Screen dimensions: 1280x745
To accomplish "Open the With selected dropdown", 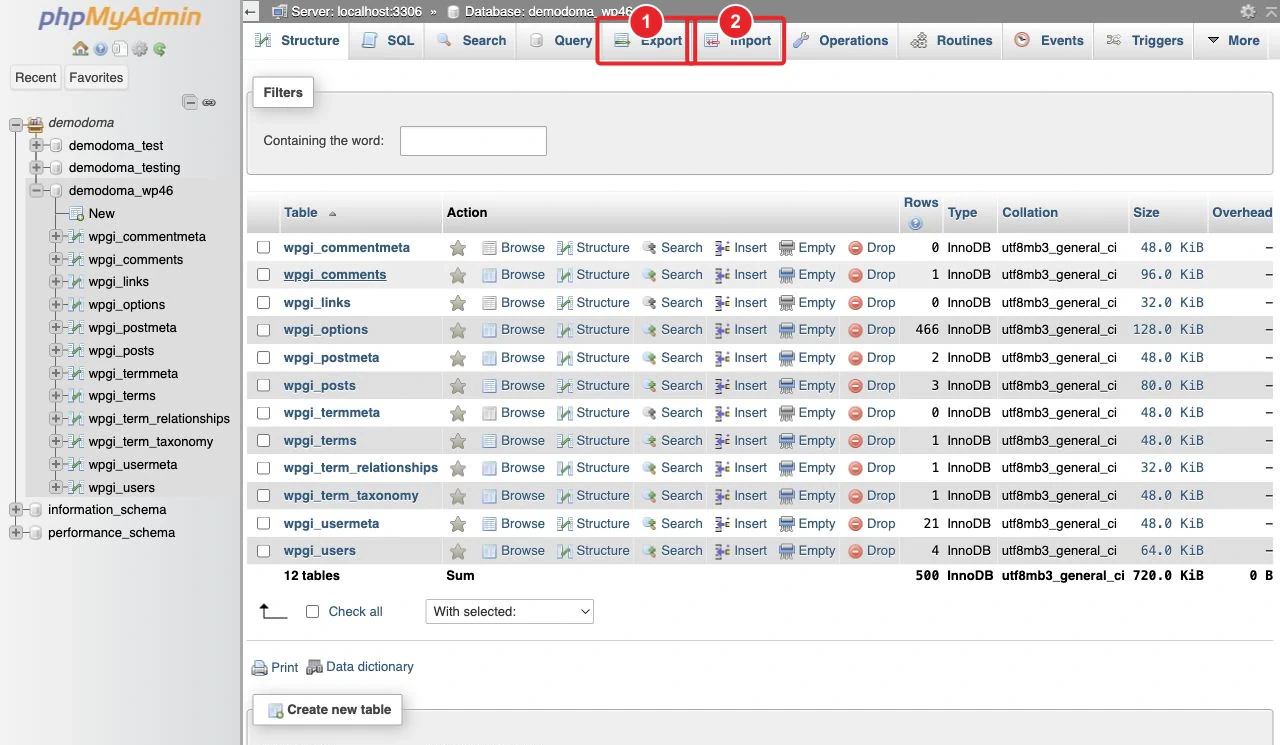I will (509, 611).
